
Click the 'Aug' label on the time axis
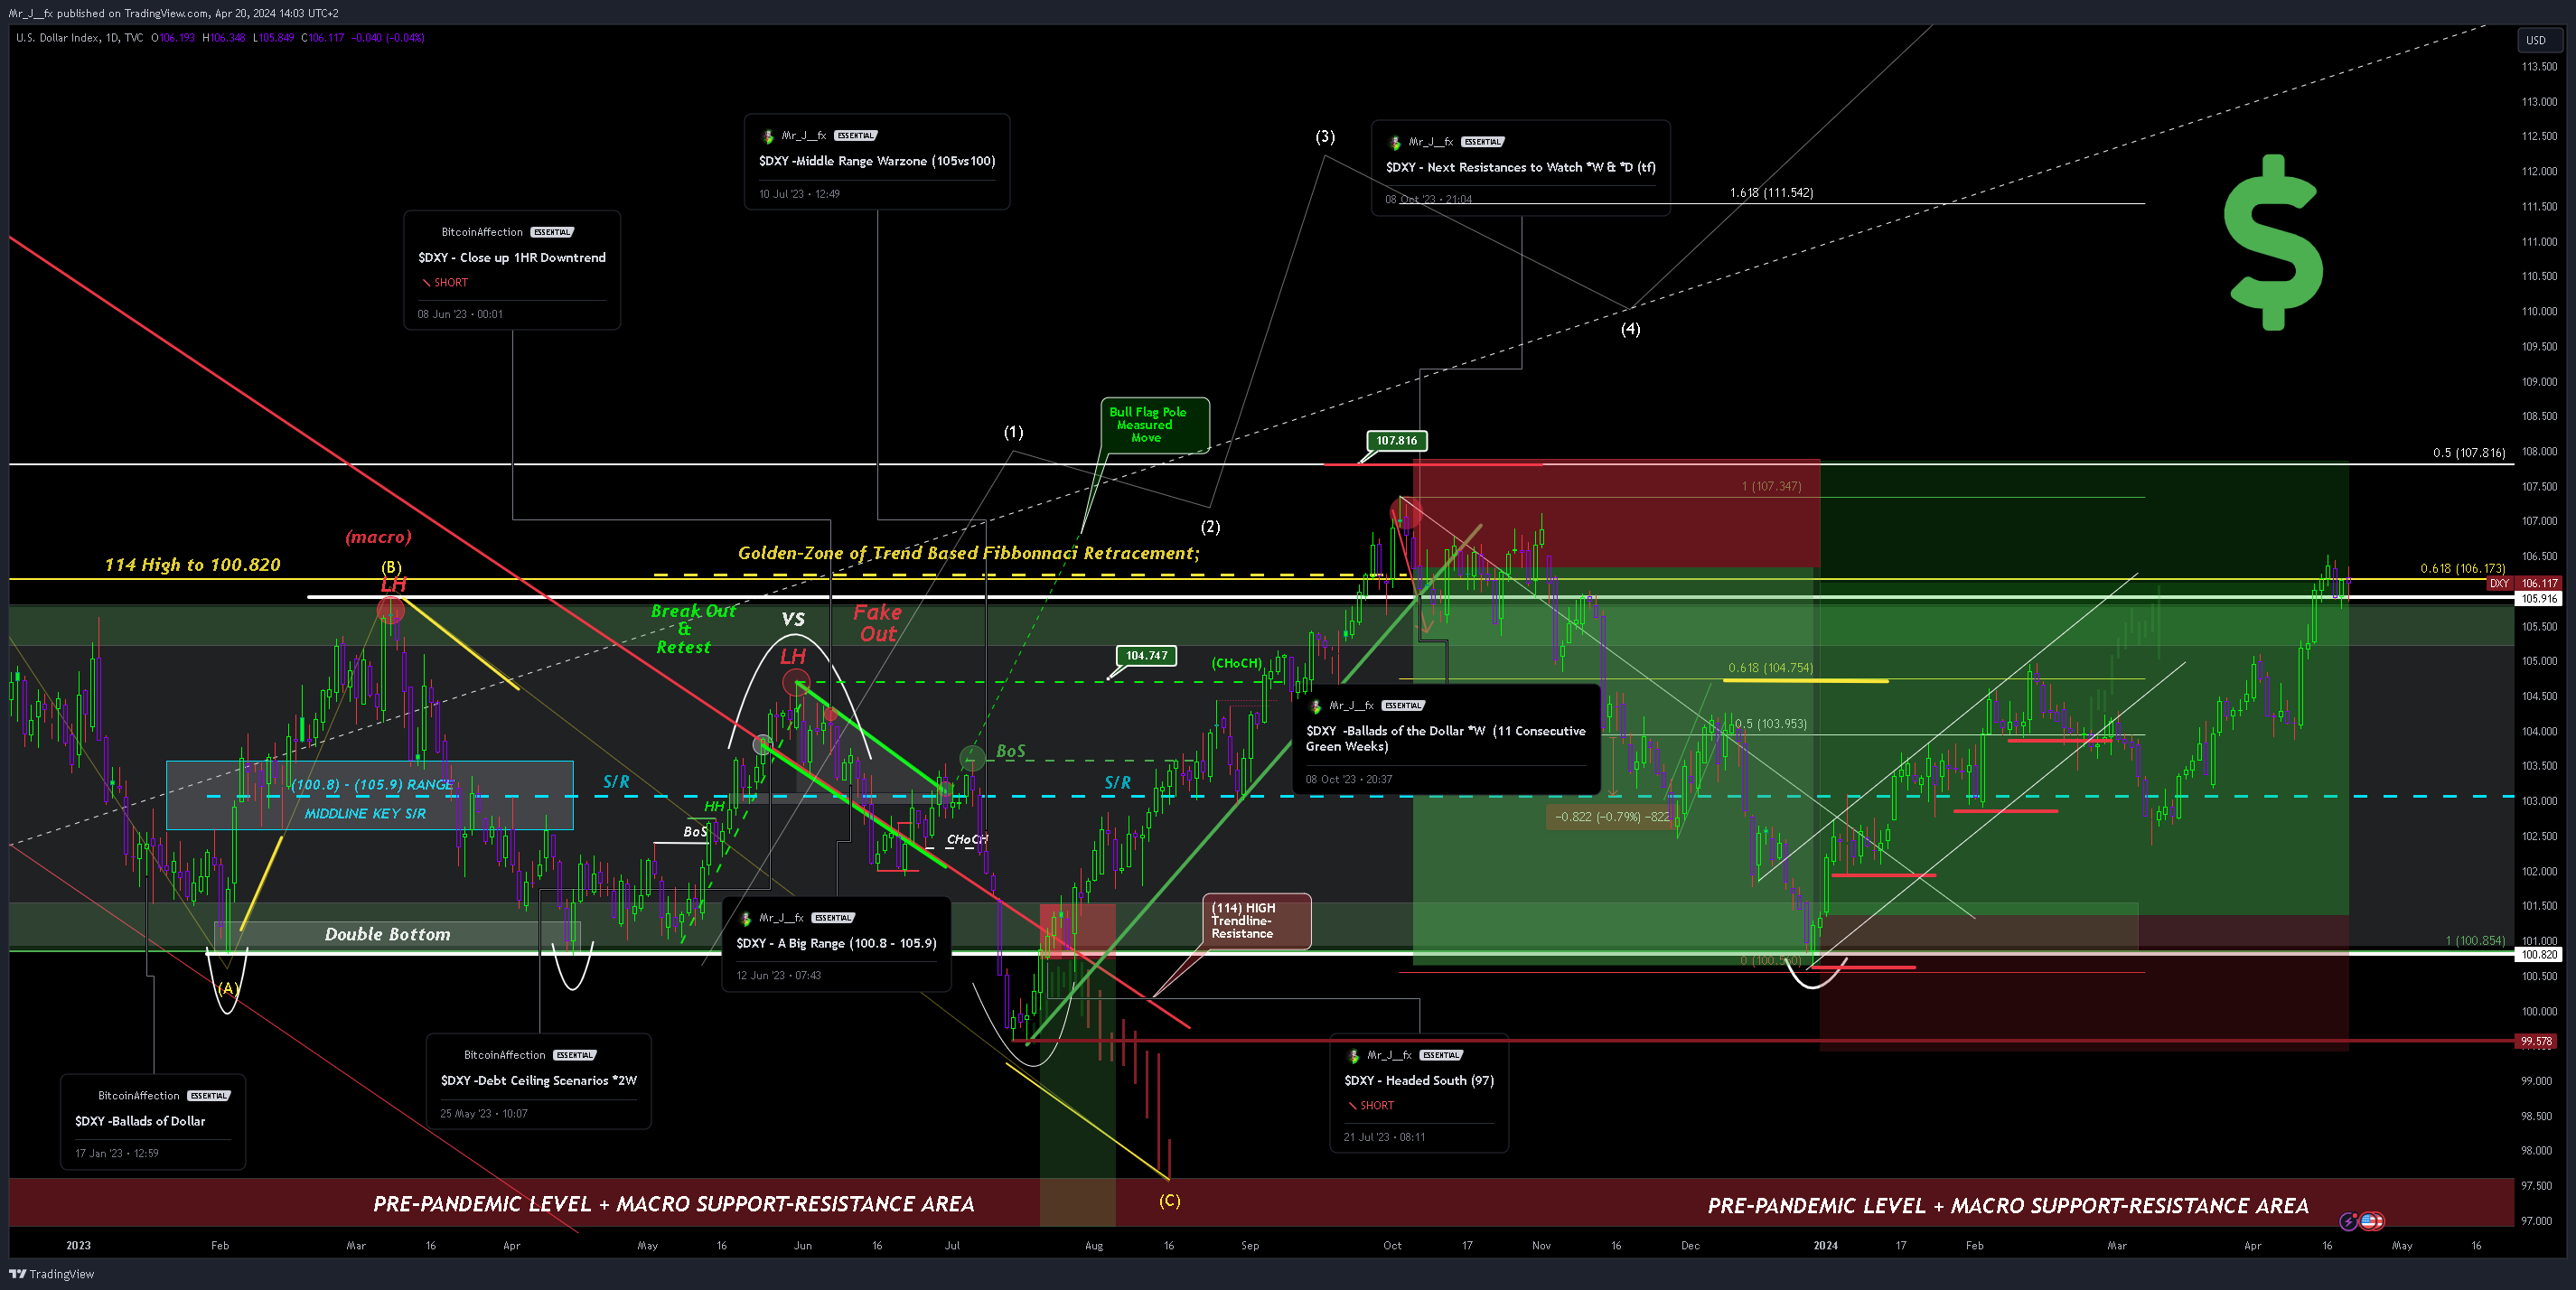[1094, 1246]
